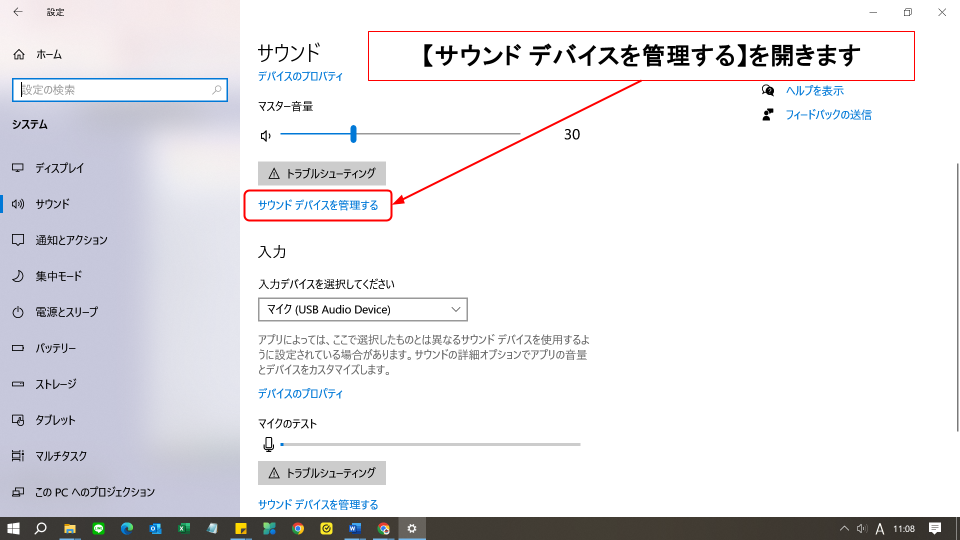Image resolution: width=960 pixels, height=540 pixels.
Task: Click the highlighted サウンド デバイスを管理する link
Action: pos(318,205)
